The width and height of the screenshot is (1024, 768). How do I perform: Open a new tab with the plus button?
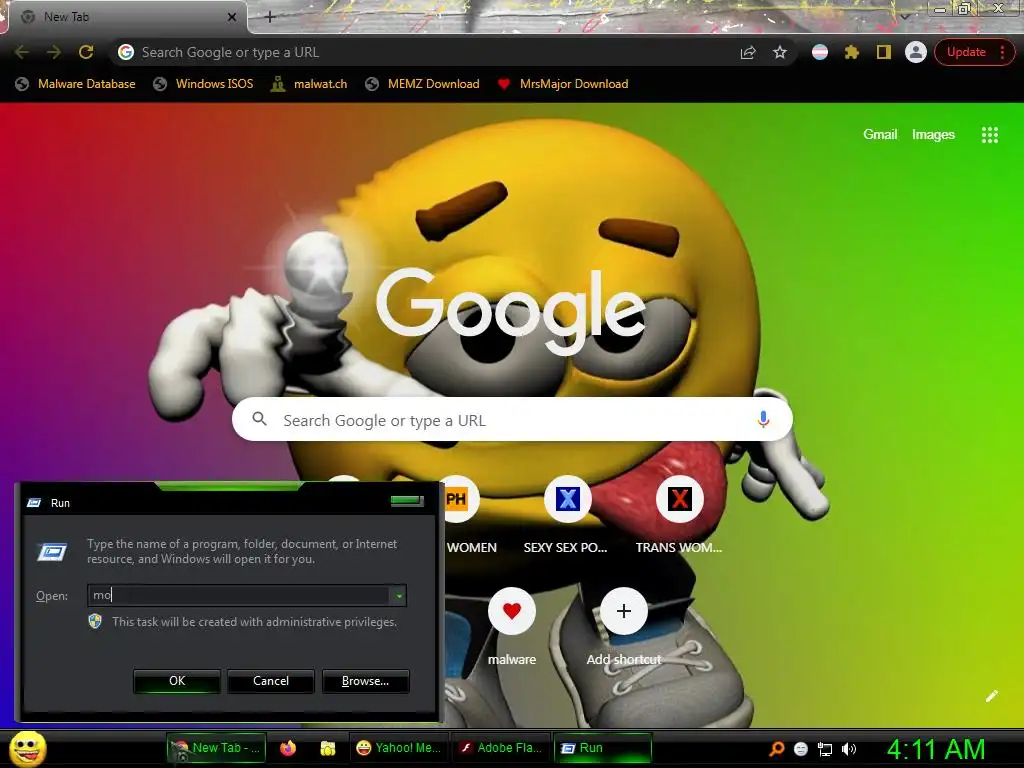point(270,17)
